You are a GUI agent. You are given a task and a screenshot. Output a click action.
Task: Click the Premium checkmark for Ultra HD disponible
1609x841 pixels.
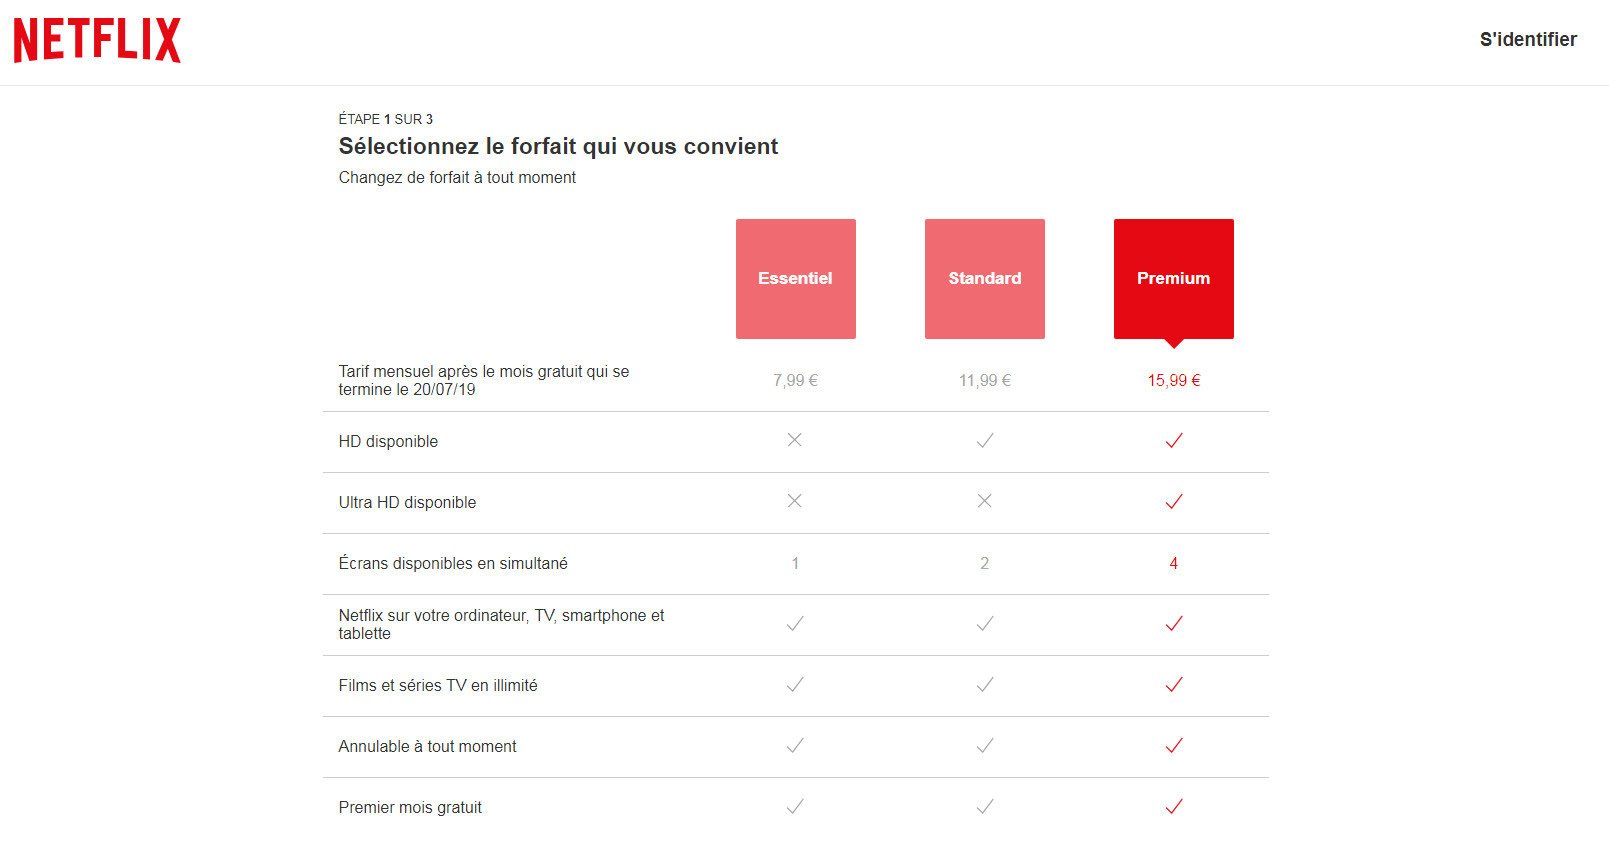coord(1174,501)
